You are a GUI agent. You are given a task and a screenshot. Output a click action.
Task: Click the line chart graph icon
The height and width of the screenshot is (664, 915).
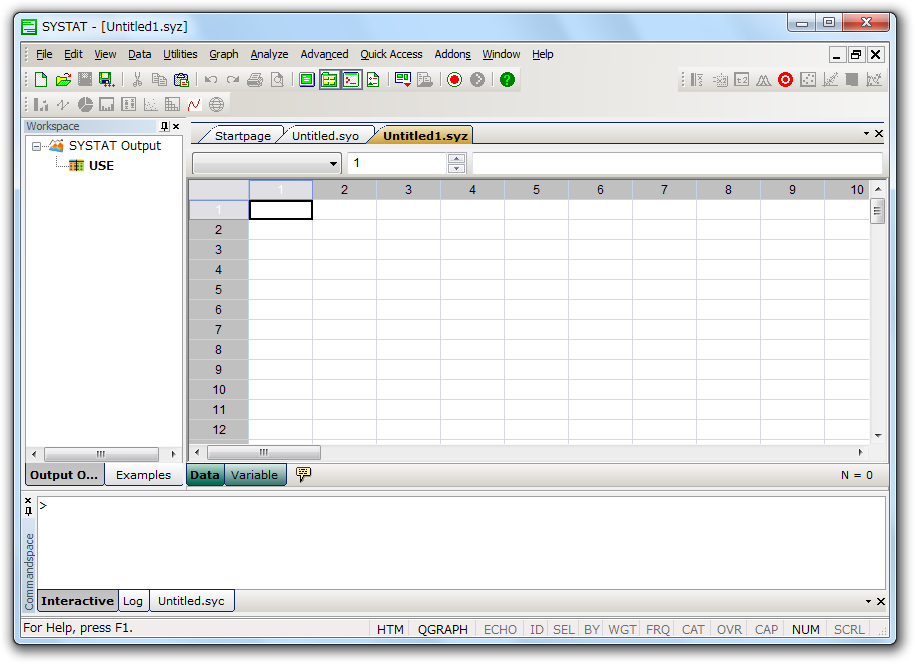tap(63, 104)
